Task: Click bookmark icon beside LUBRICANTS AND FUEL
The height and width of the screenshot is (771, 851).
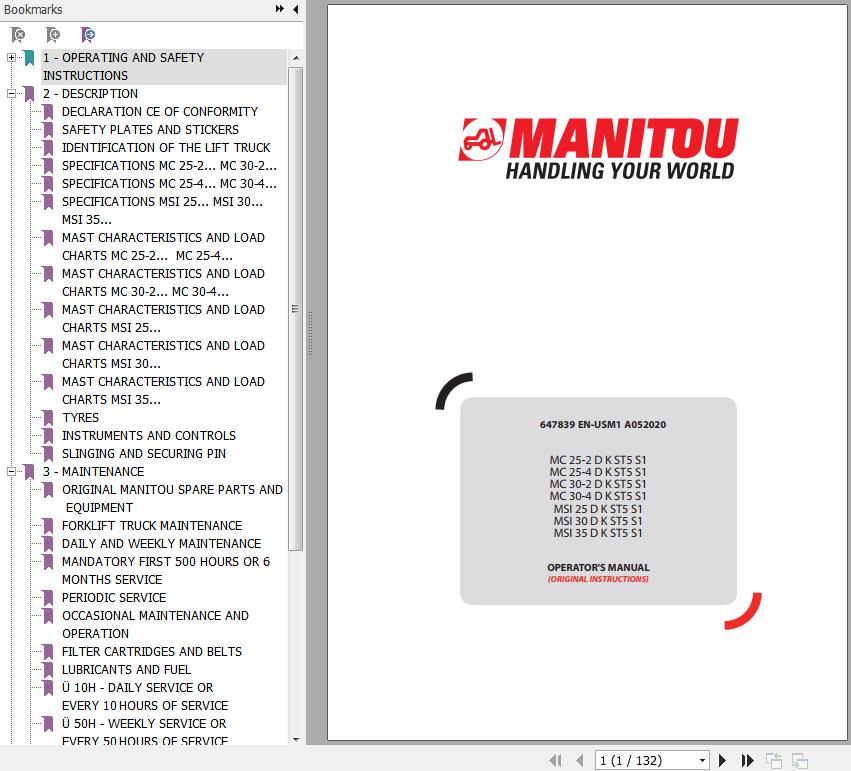Action: click(48, 670)
